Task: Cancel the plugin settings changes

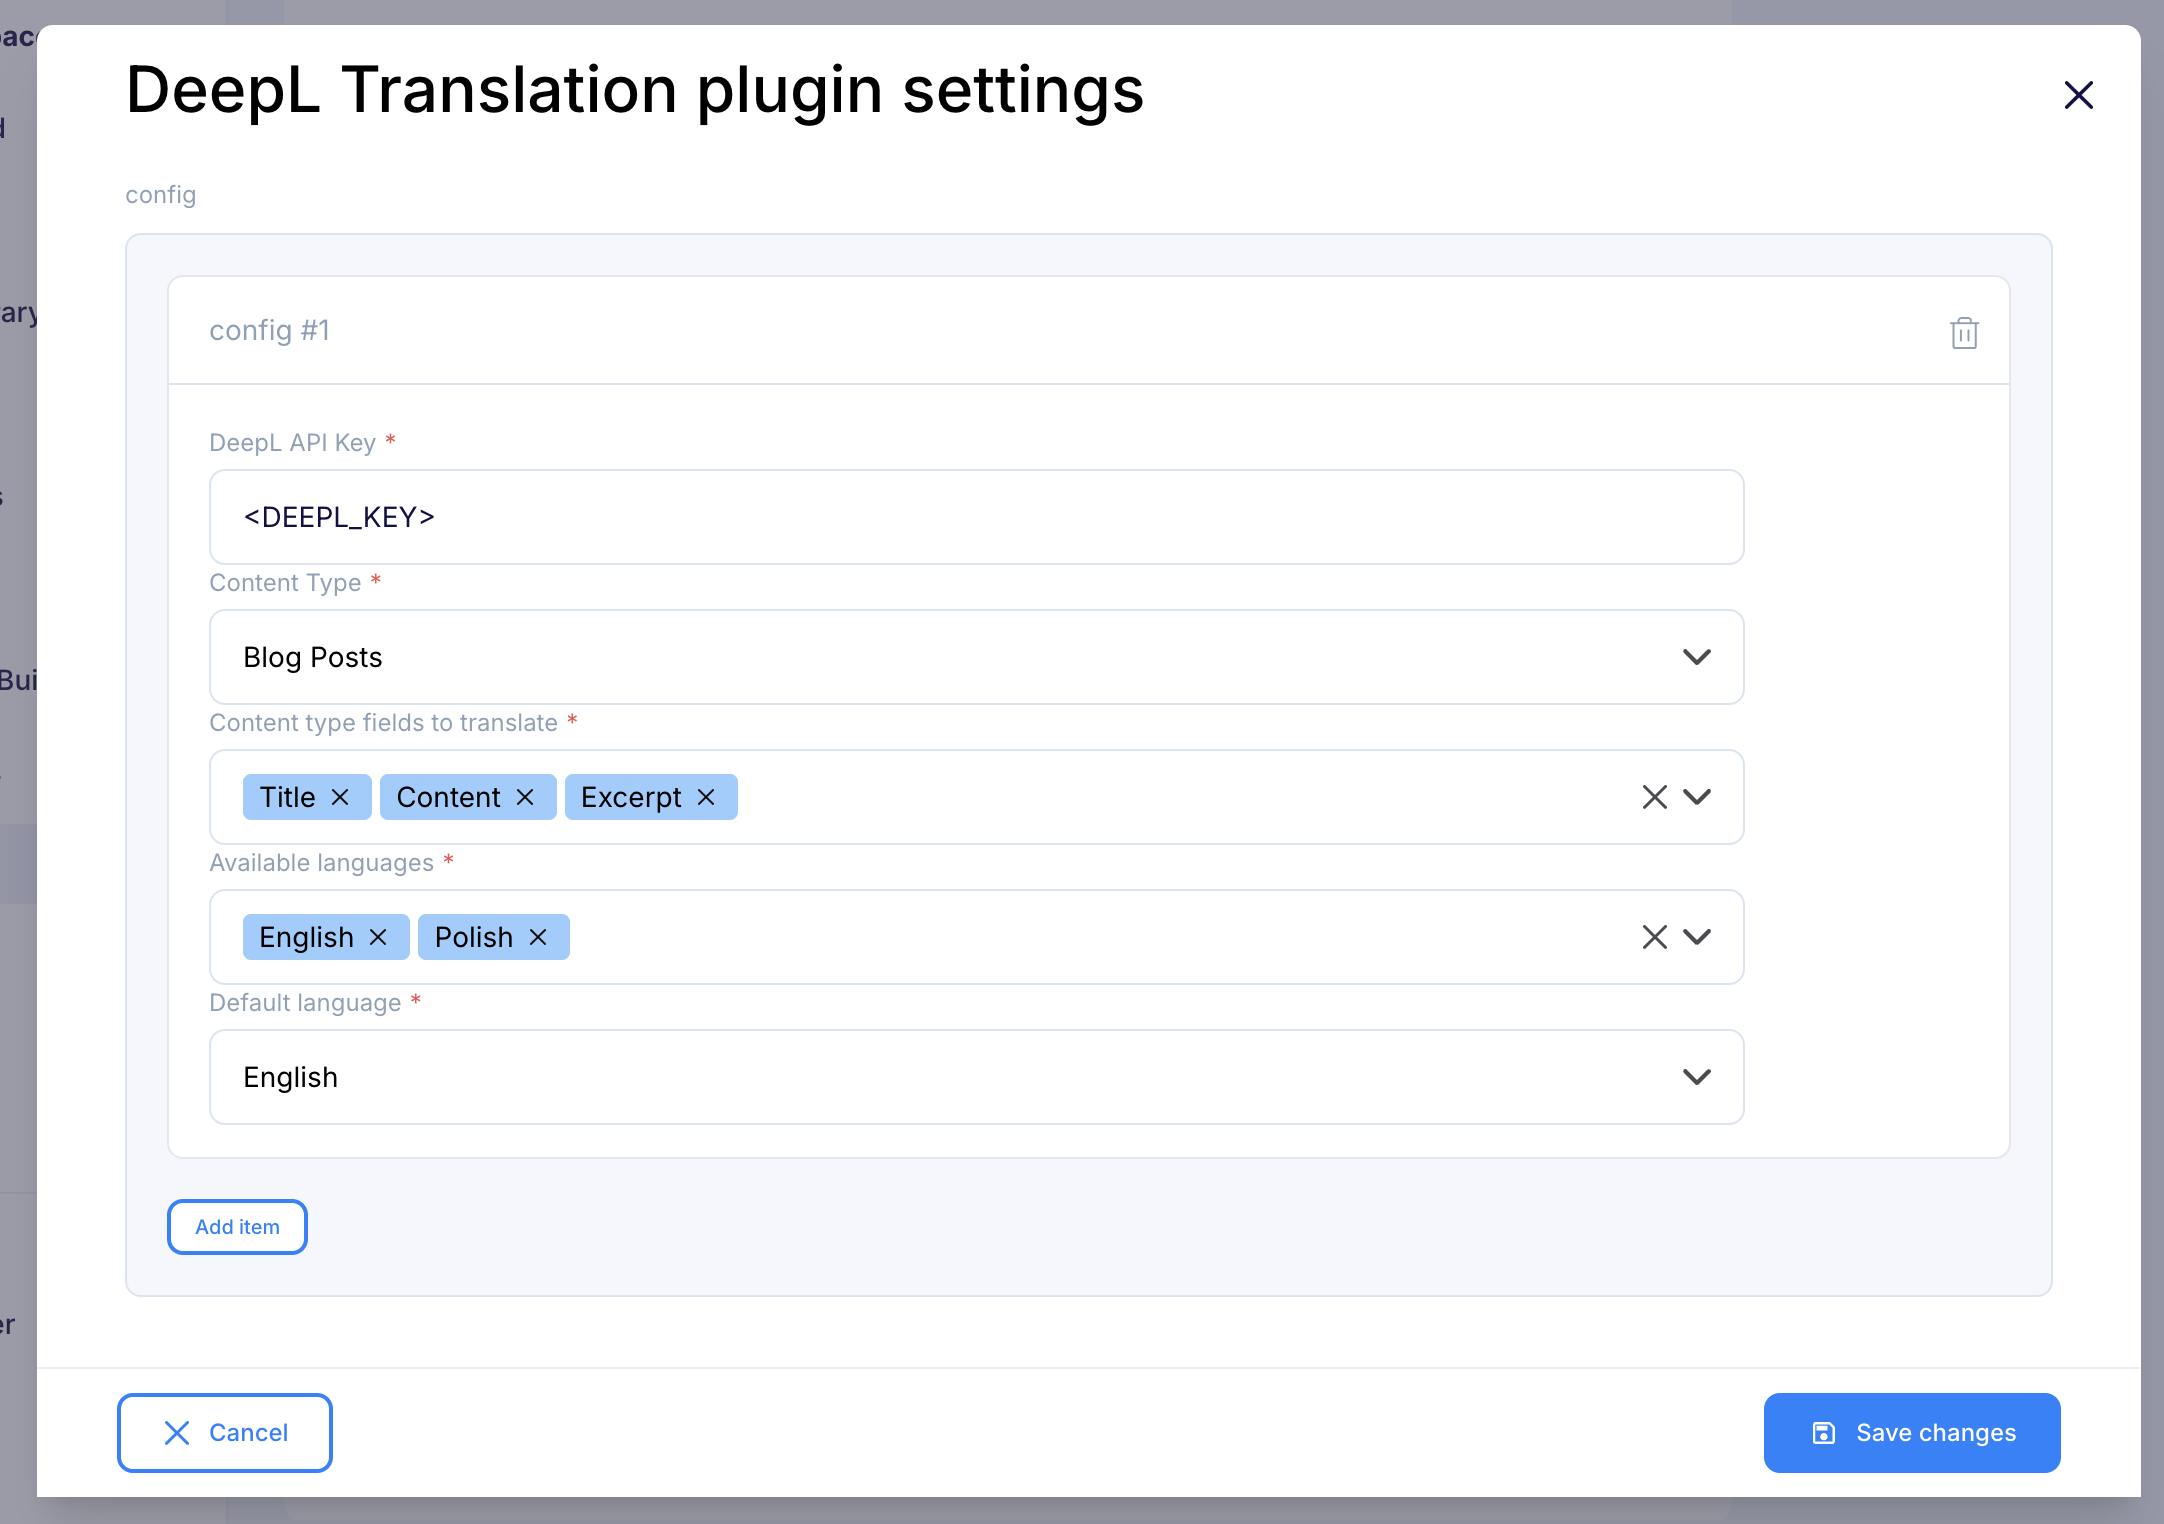Action: coord(225,1433)
